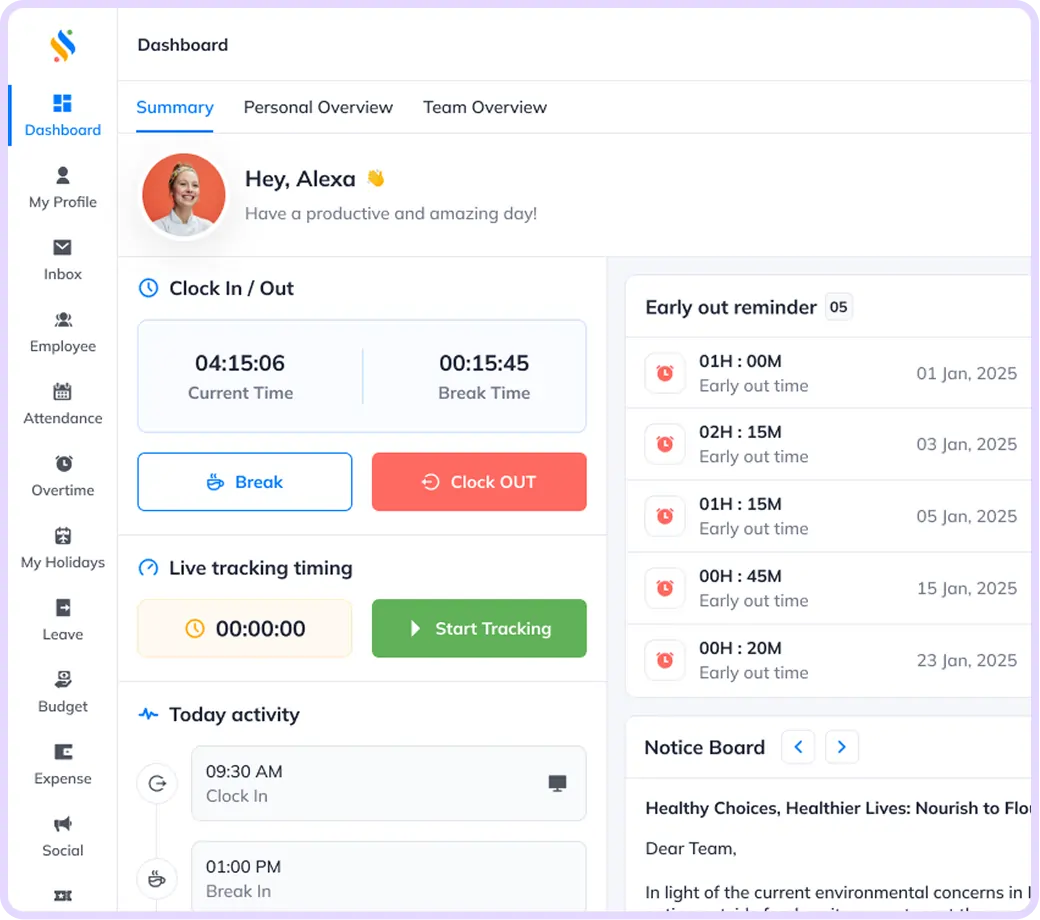The height and width of the screenshot is (920, 1040).
Task: Click the 04:15:06 Current Time value
Action: pos(240,363)
